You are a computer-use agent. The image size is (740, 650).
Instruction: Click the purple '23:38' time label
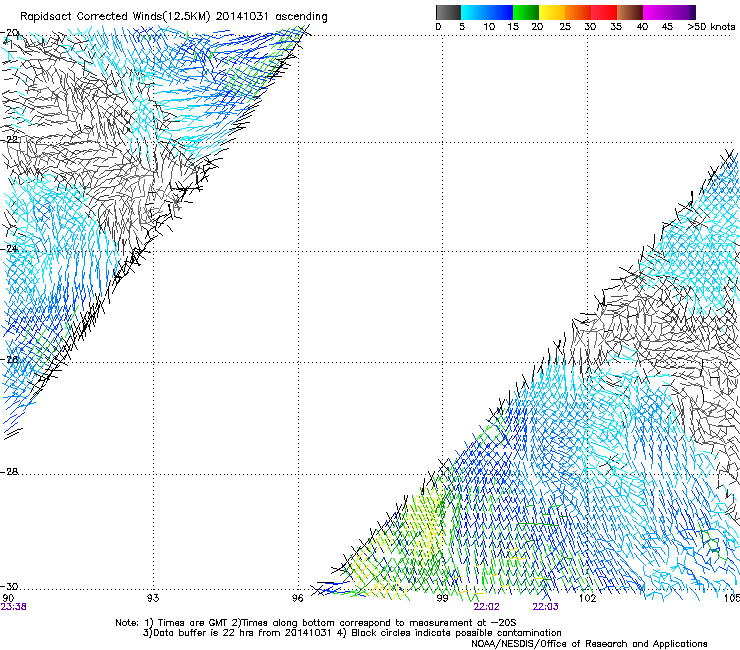tap(14, 607)
